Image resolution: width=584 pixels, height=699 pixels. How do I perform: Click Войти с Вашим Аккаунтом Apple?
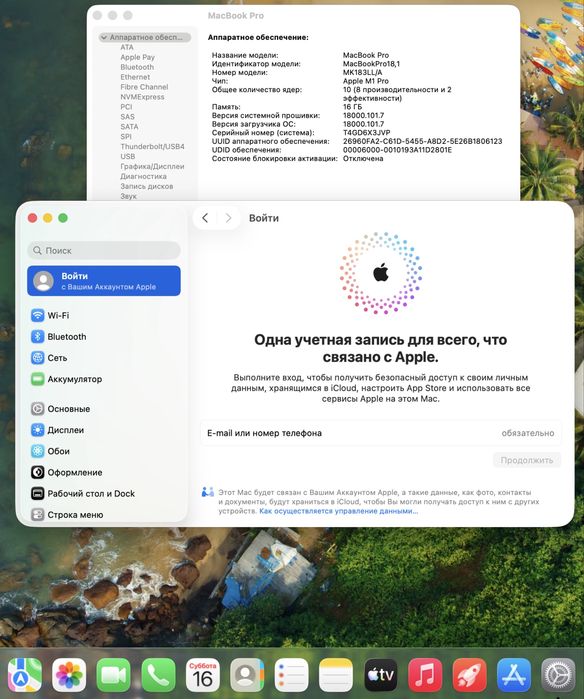(x=104, y=281)
